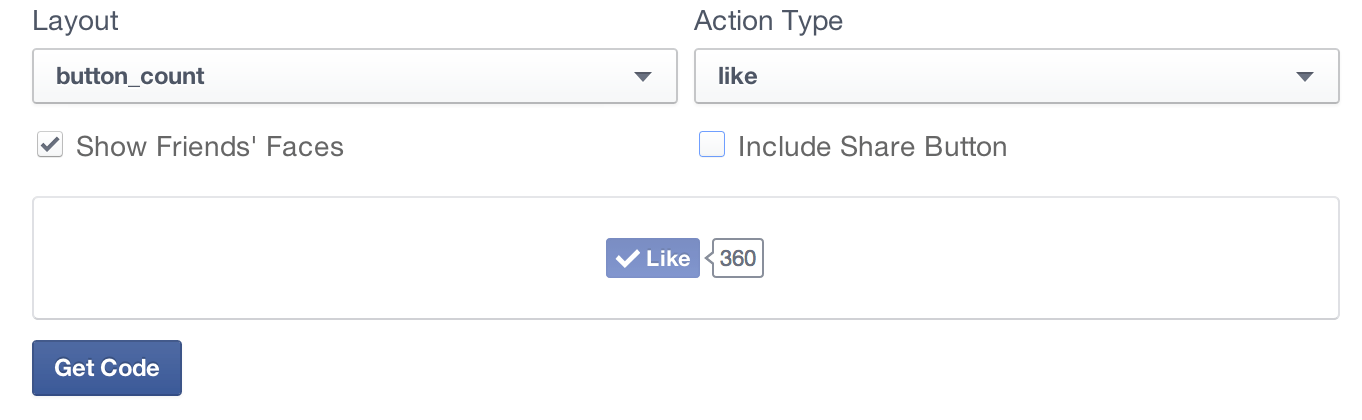Click the number 360 beside Like

(x=738, y=259)
